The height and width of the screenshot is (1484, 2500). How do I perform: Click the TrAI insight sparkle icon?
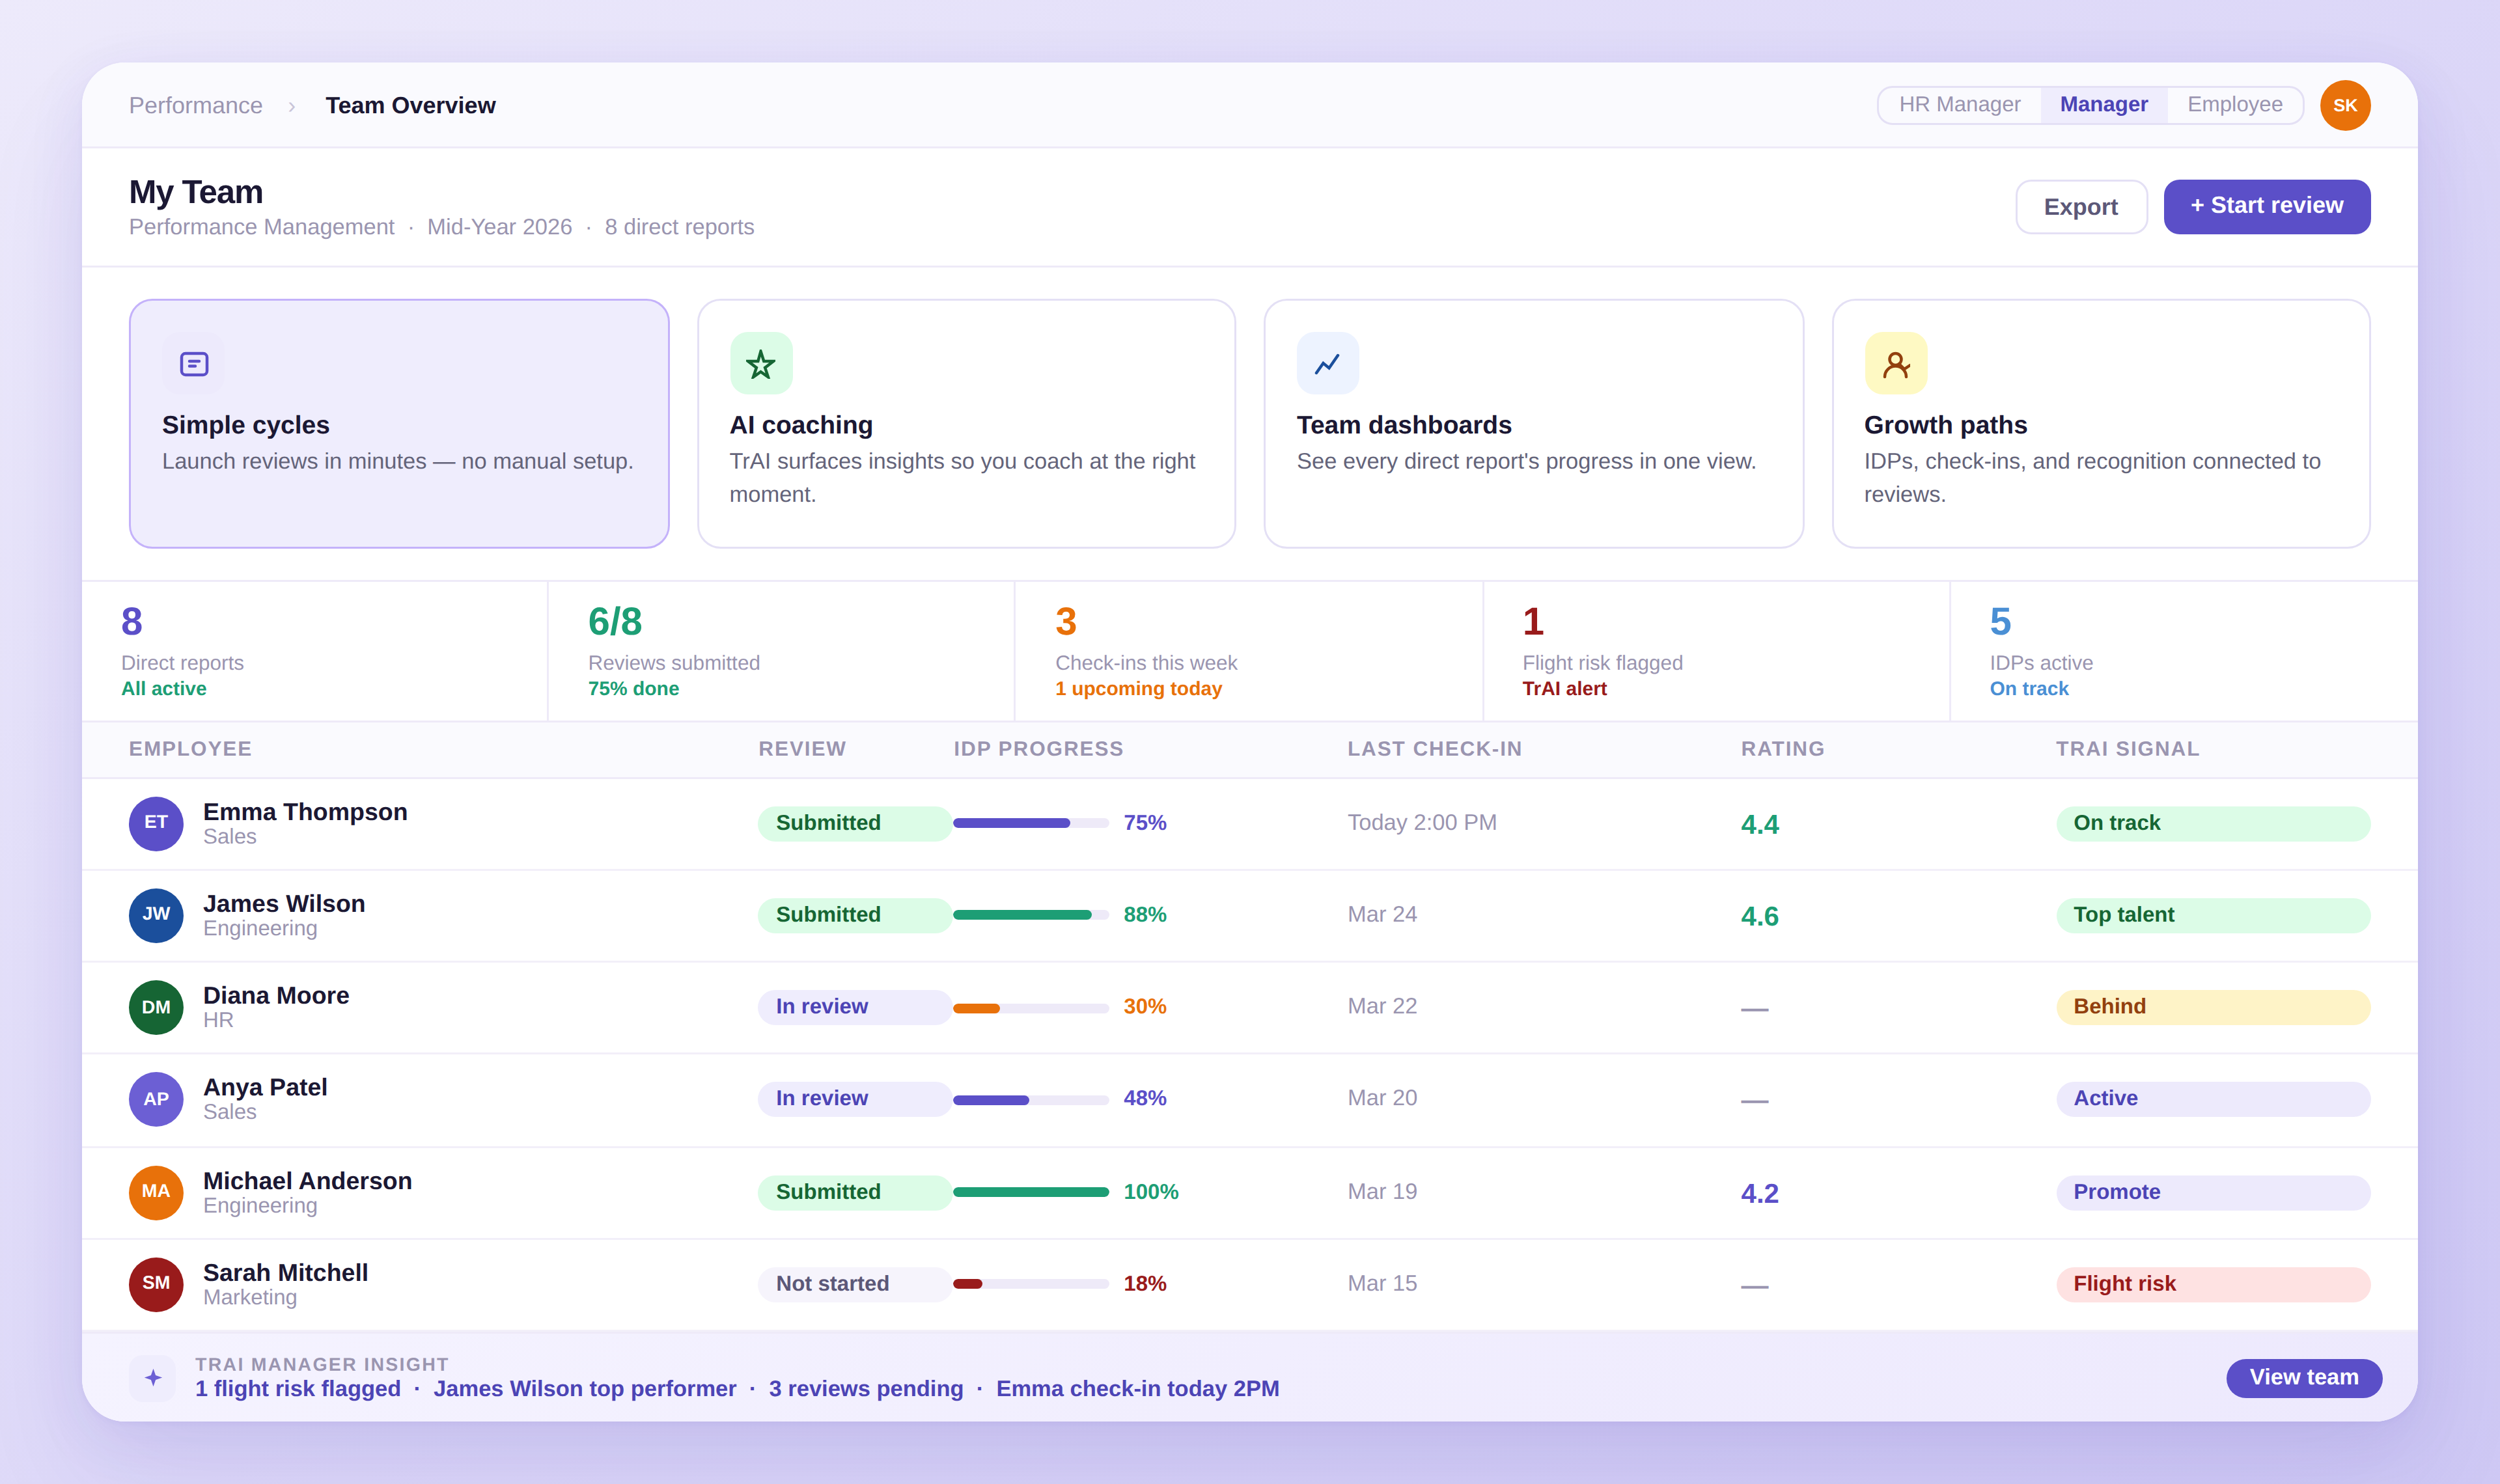[x=153, y=1377]
